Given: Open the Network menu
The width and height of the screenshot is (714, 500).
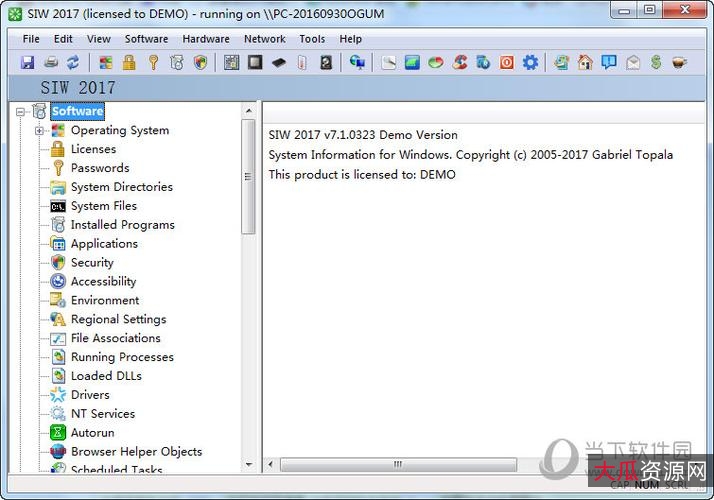Looking at the screenshot, I should coord(265,39).
